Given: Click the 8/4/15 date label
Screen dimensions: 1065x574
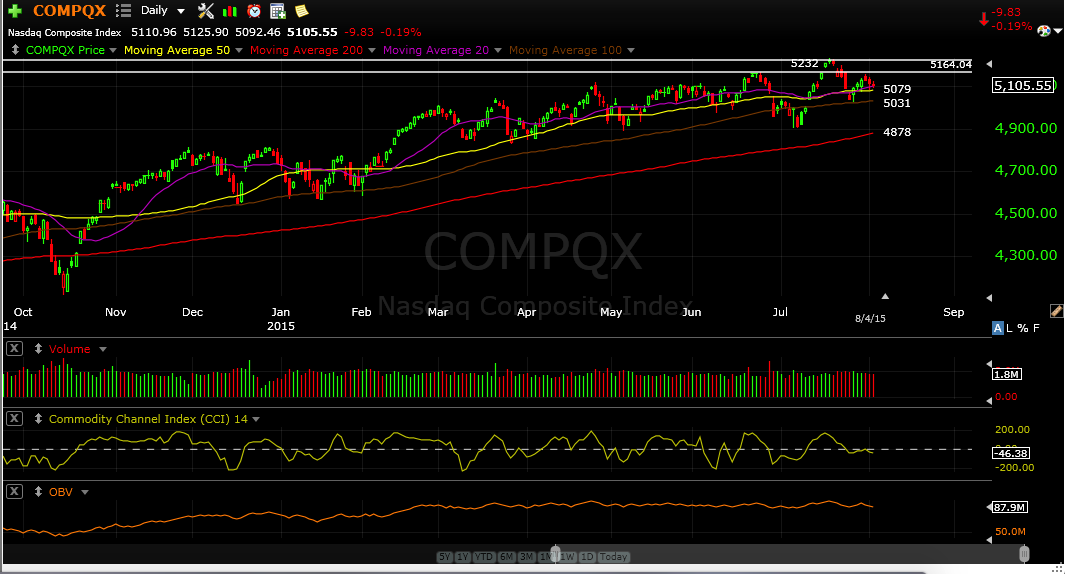Looking at the screenshot, I should (x=870, y=318).
